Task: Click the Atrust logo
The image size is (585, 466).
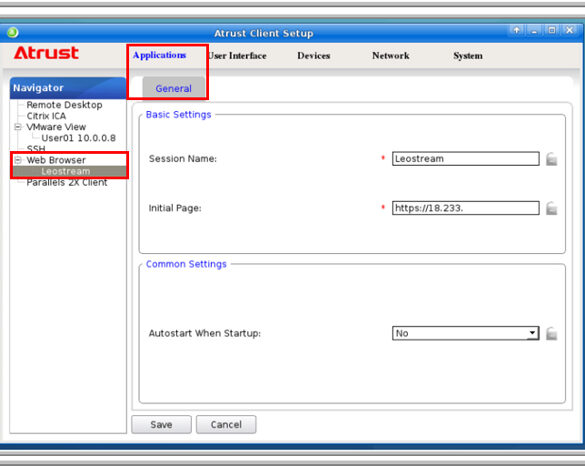Action: pos(46,53)
